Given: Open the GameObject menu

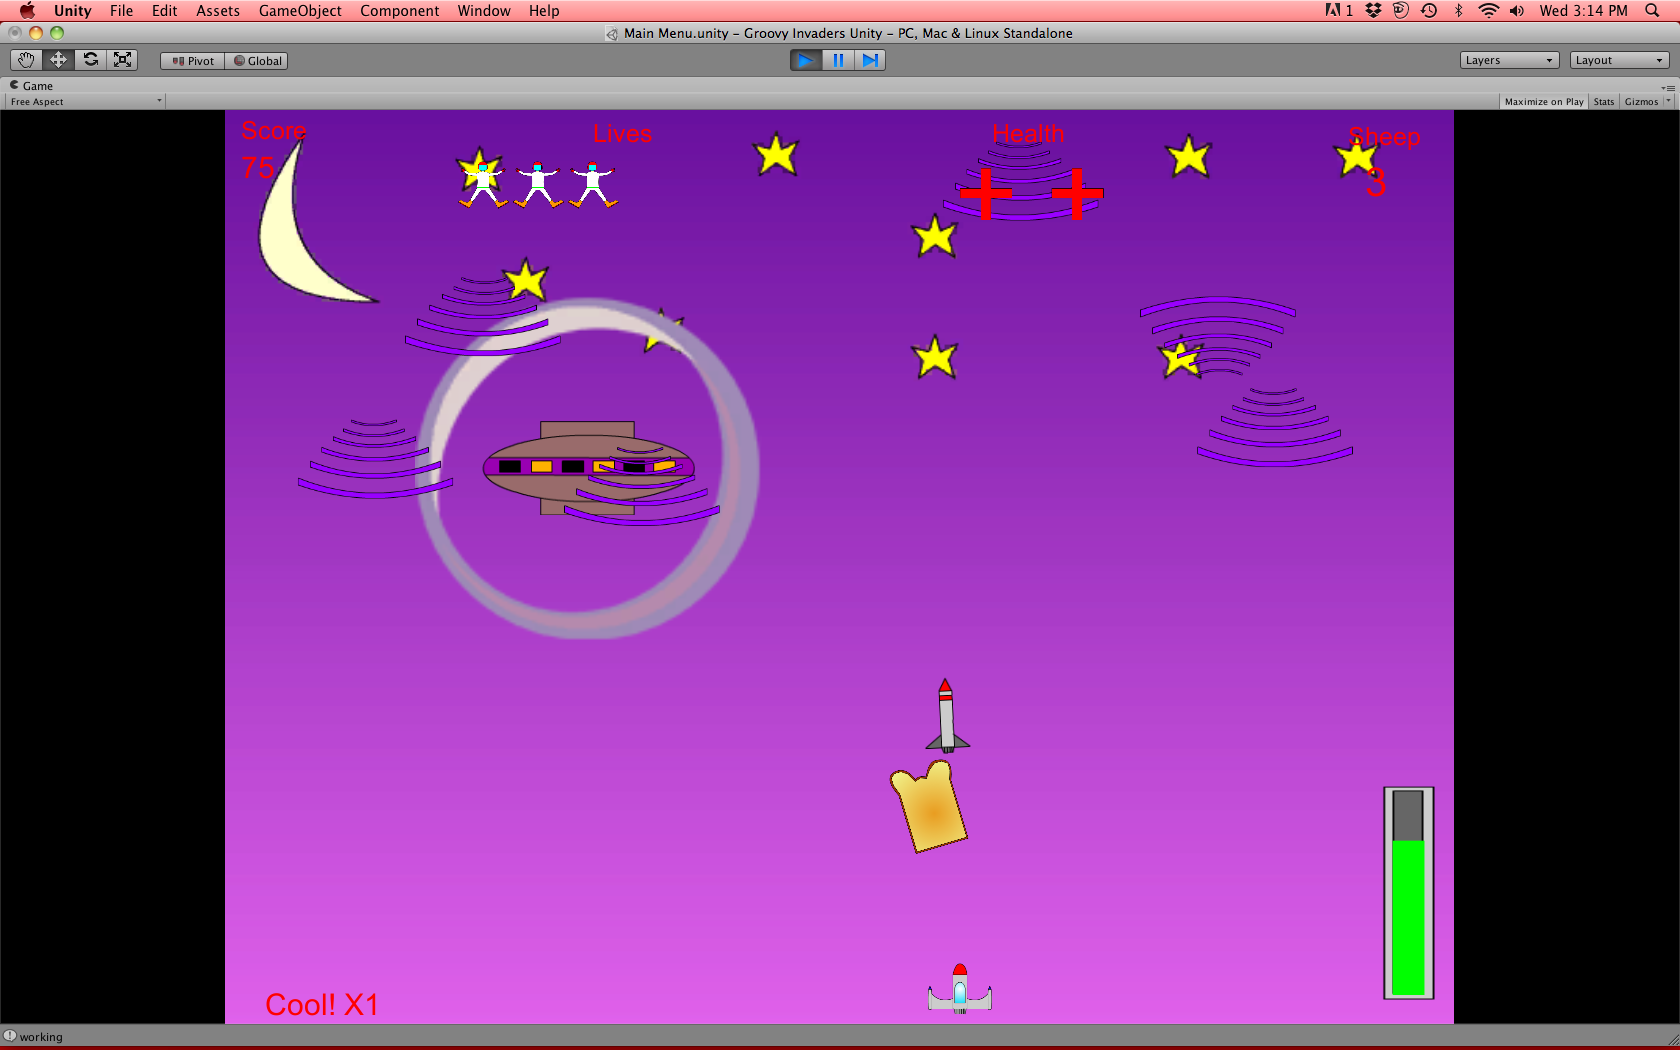Looking at the screenshot, I should coord(300,10).
